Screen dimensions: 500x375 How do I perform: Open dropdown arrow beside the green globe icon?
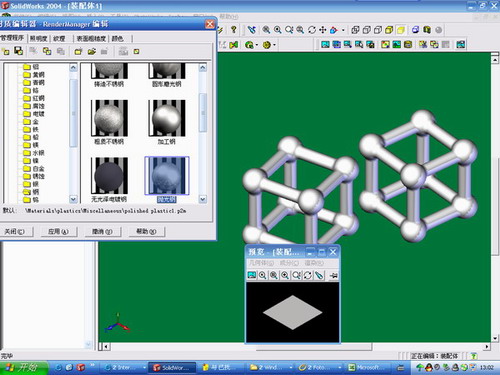[x=257, y=45]
